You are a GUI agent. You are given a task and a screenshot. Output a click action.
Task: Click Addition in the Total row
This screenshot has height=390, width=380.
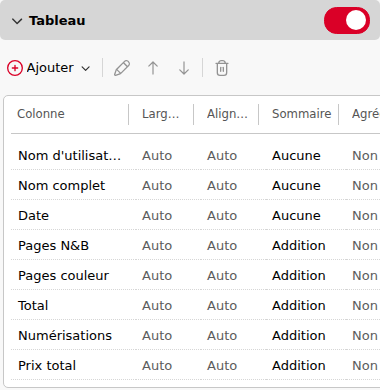(299, 306)
